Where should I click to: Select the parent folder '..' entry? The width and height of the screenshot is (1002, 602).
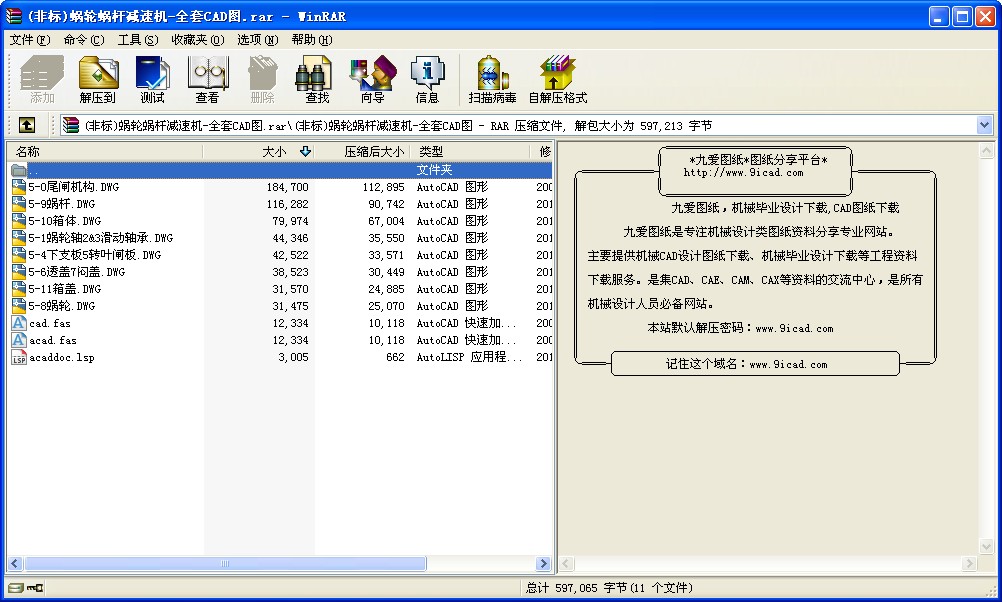(x=34, y=170)
